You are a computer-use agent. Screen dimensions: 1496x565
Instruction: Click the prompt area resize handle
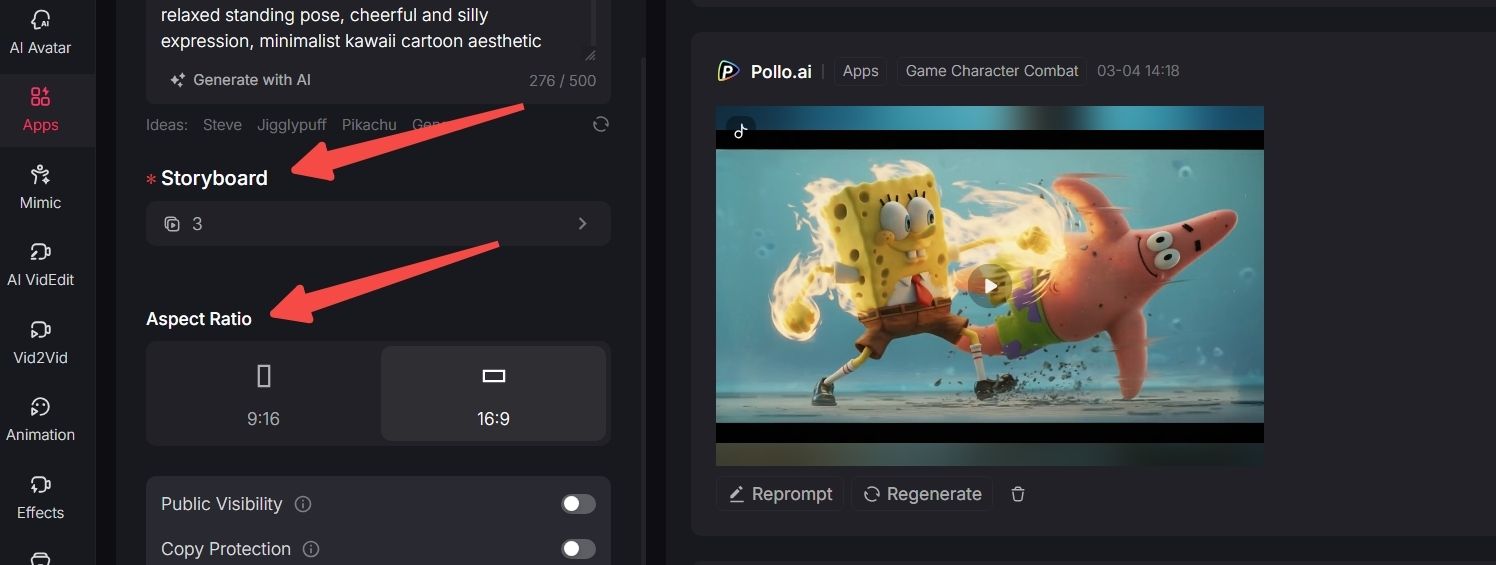[590, 55]
